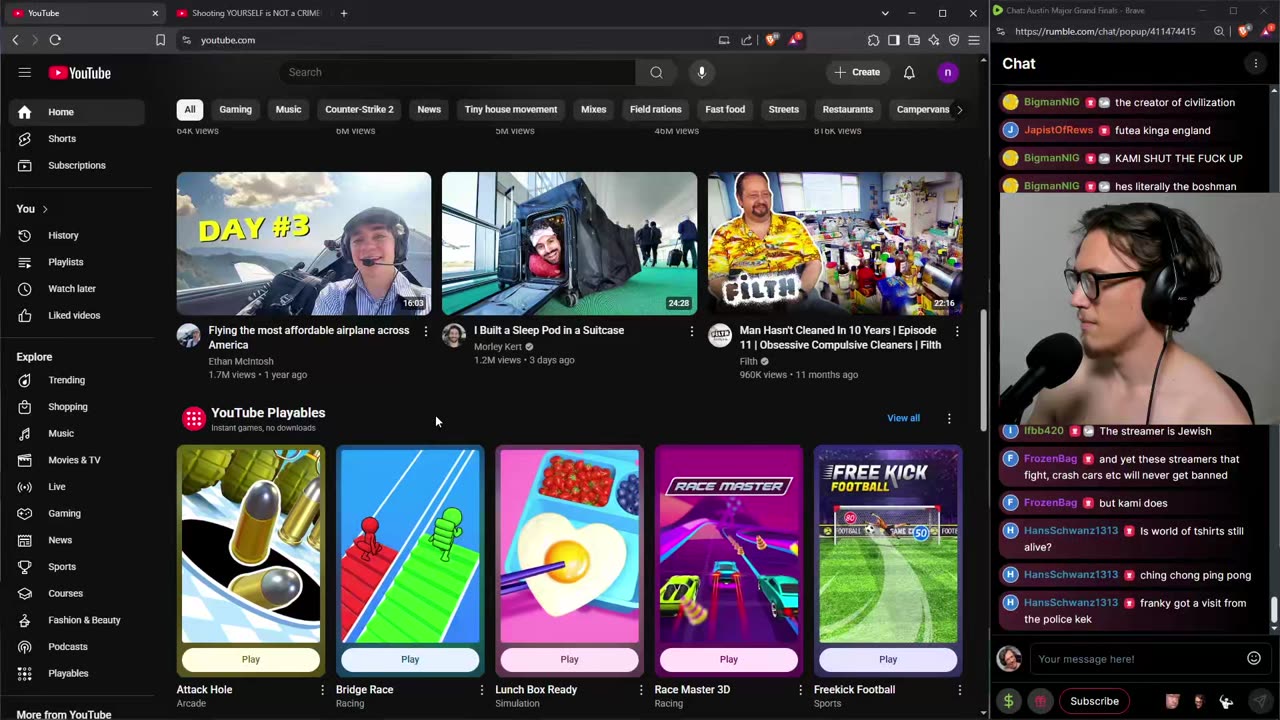Open Shopping under Explore
Image resolution: width=1280 pixels, height=720 pixels.
click(67, 407)
